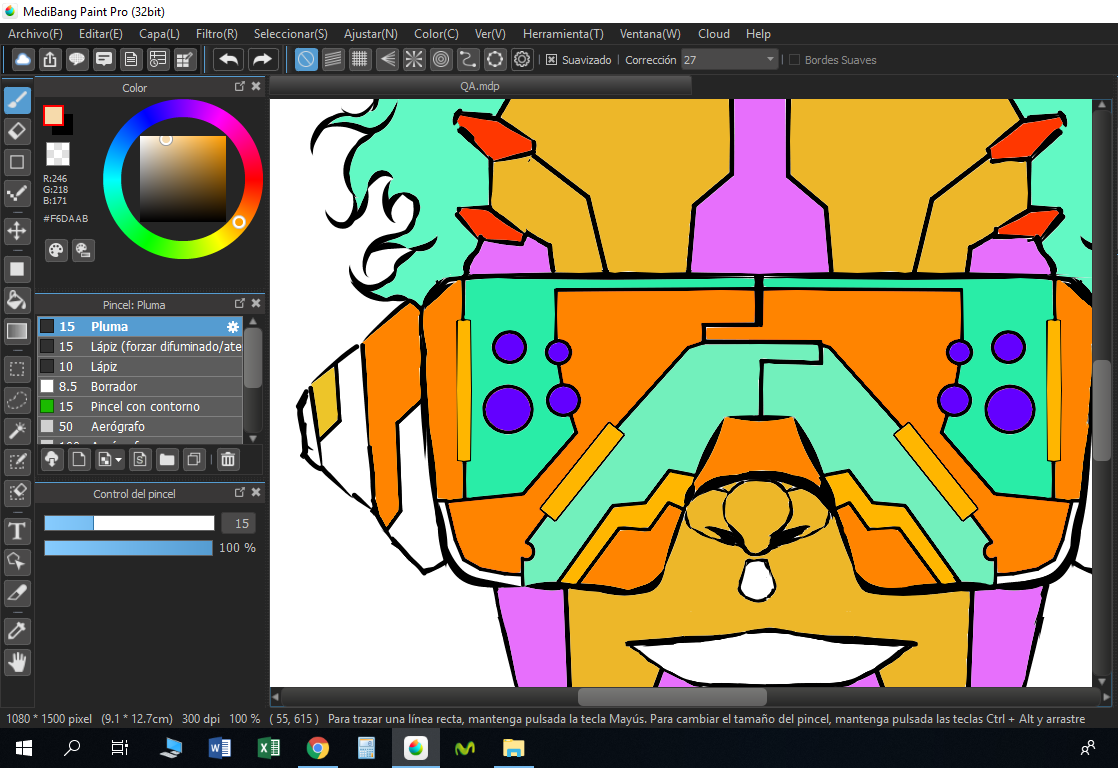Open Chrome from the taskbar
Viewport: 1118px width, 768px height.
318,748
